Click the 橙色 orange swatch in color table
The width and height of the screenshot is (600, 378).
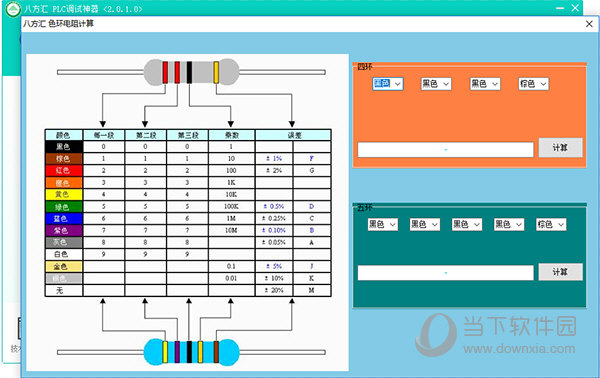[x=64, y=182]
